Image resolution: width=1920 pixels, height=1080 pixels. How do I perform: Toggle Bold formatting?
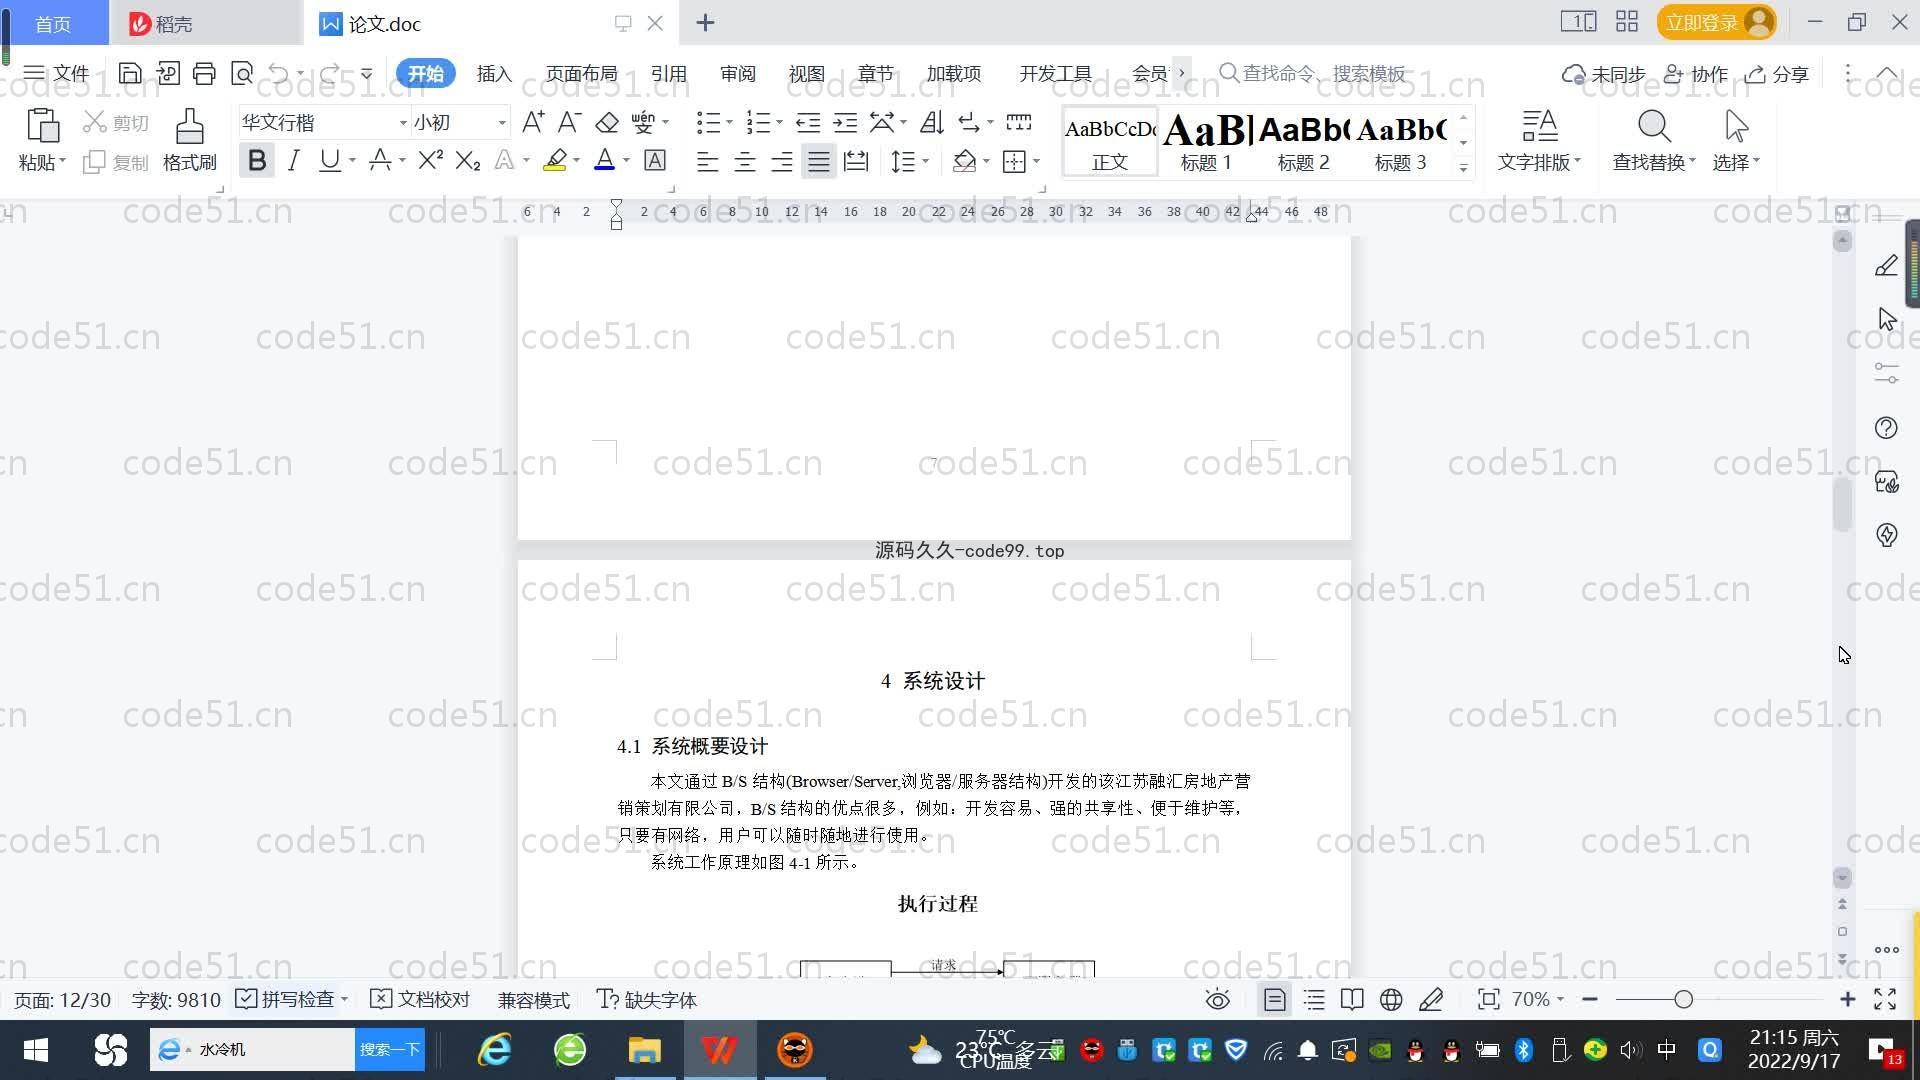tap(257, 160)
